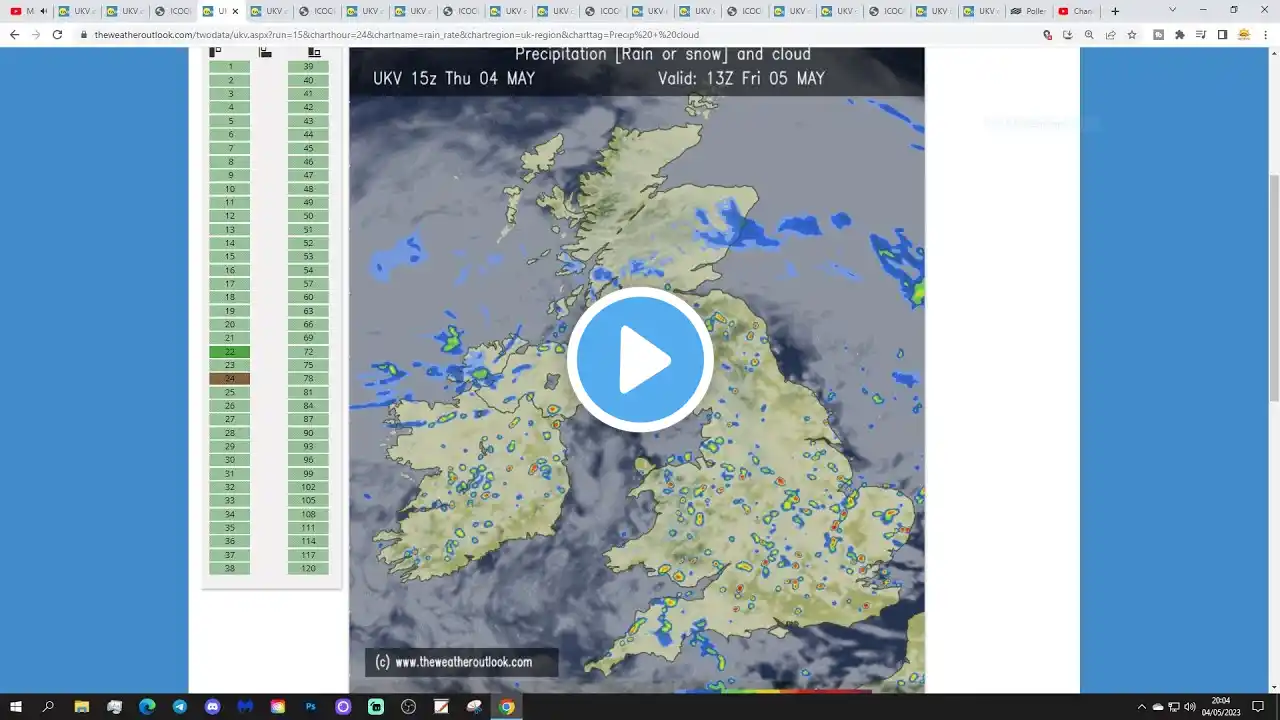Select forecast hour 5

230,121
